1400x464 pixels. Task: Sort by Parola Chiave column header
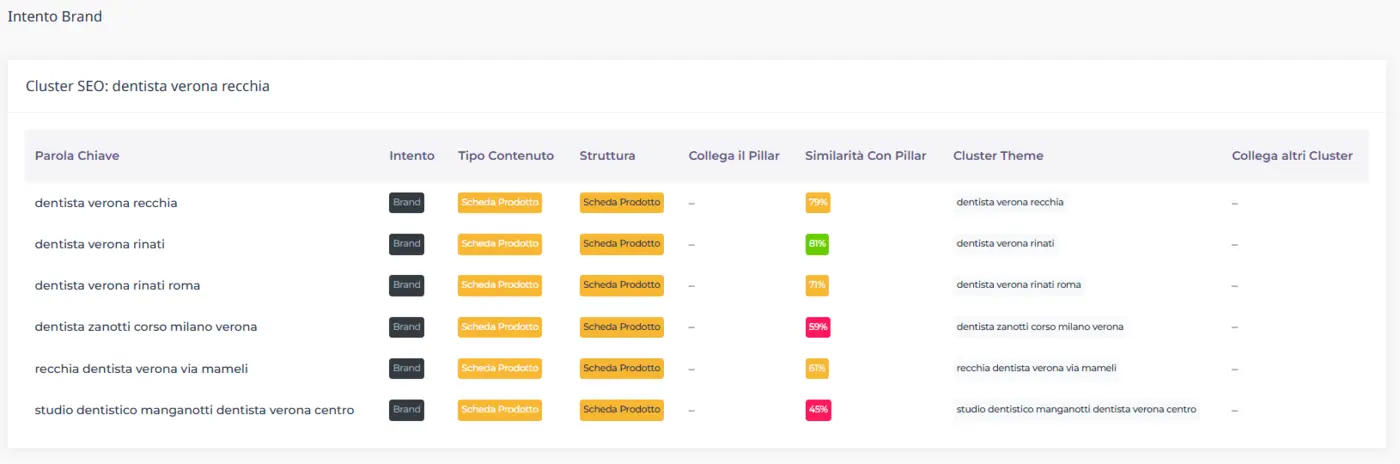click(x=77, y=156)
